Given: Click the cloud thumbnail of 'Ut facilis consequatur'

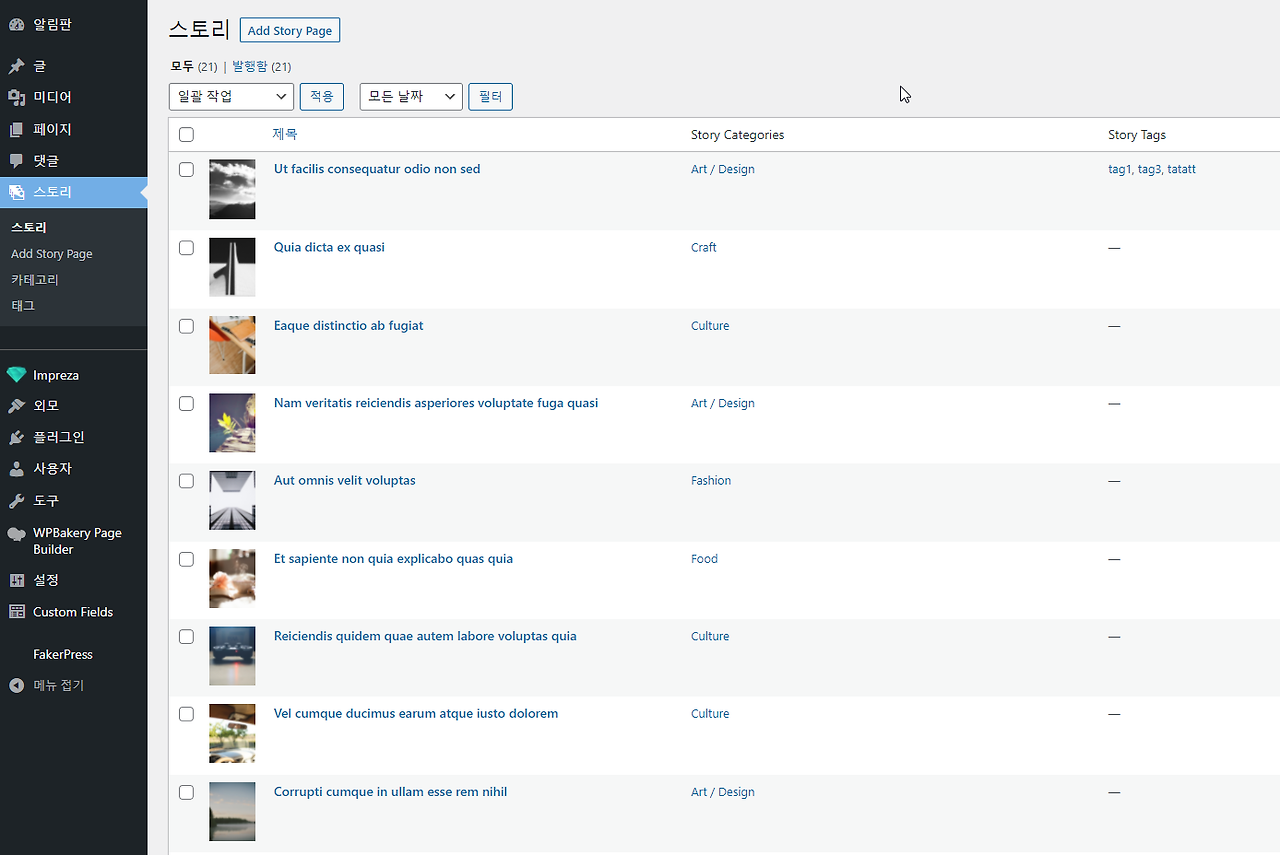Looking at the screenshot, I should (232, 190).
